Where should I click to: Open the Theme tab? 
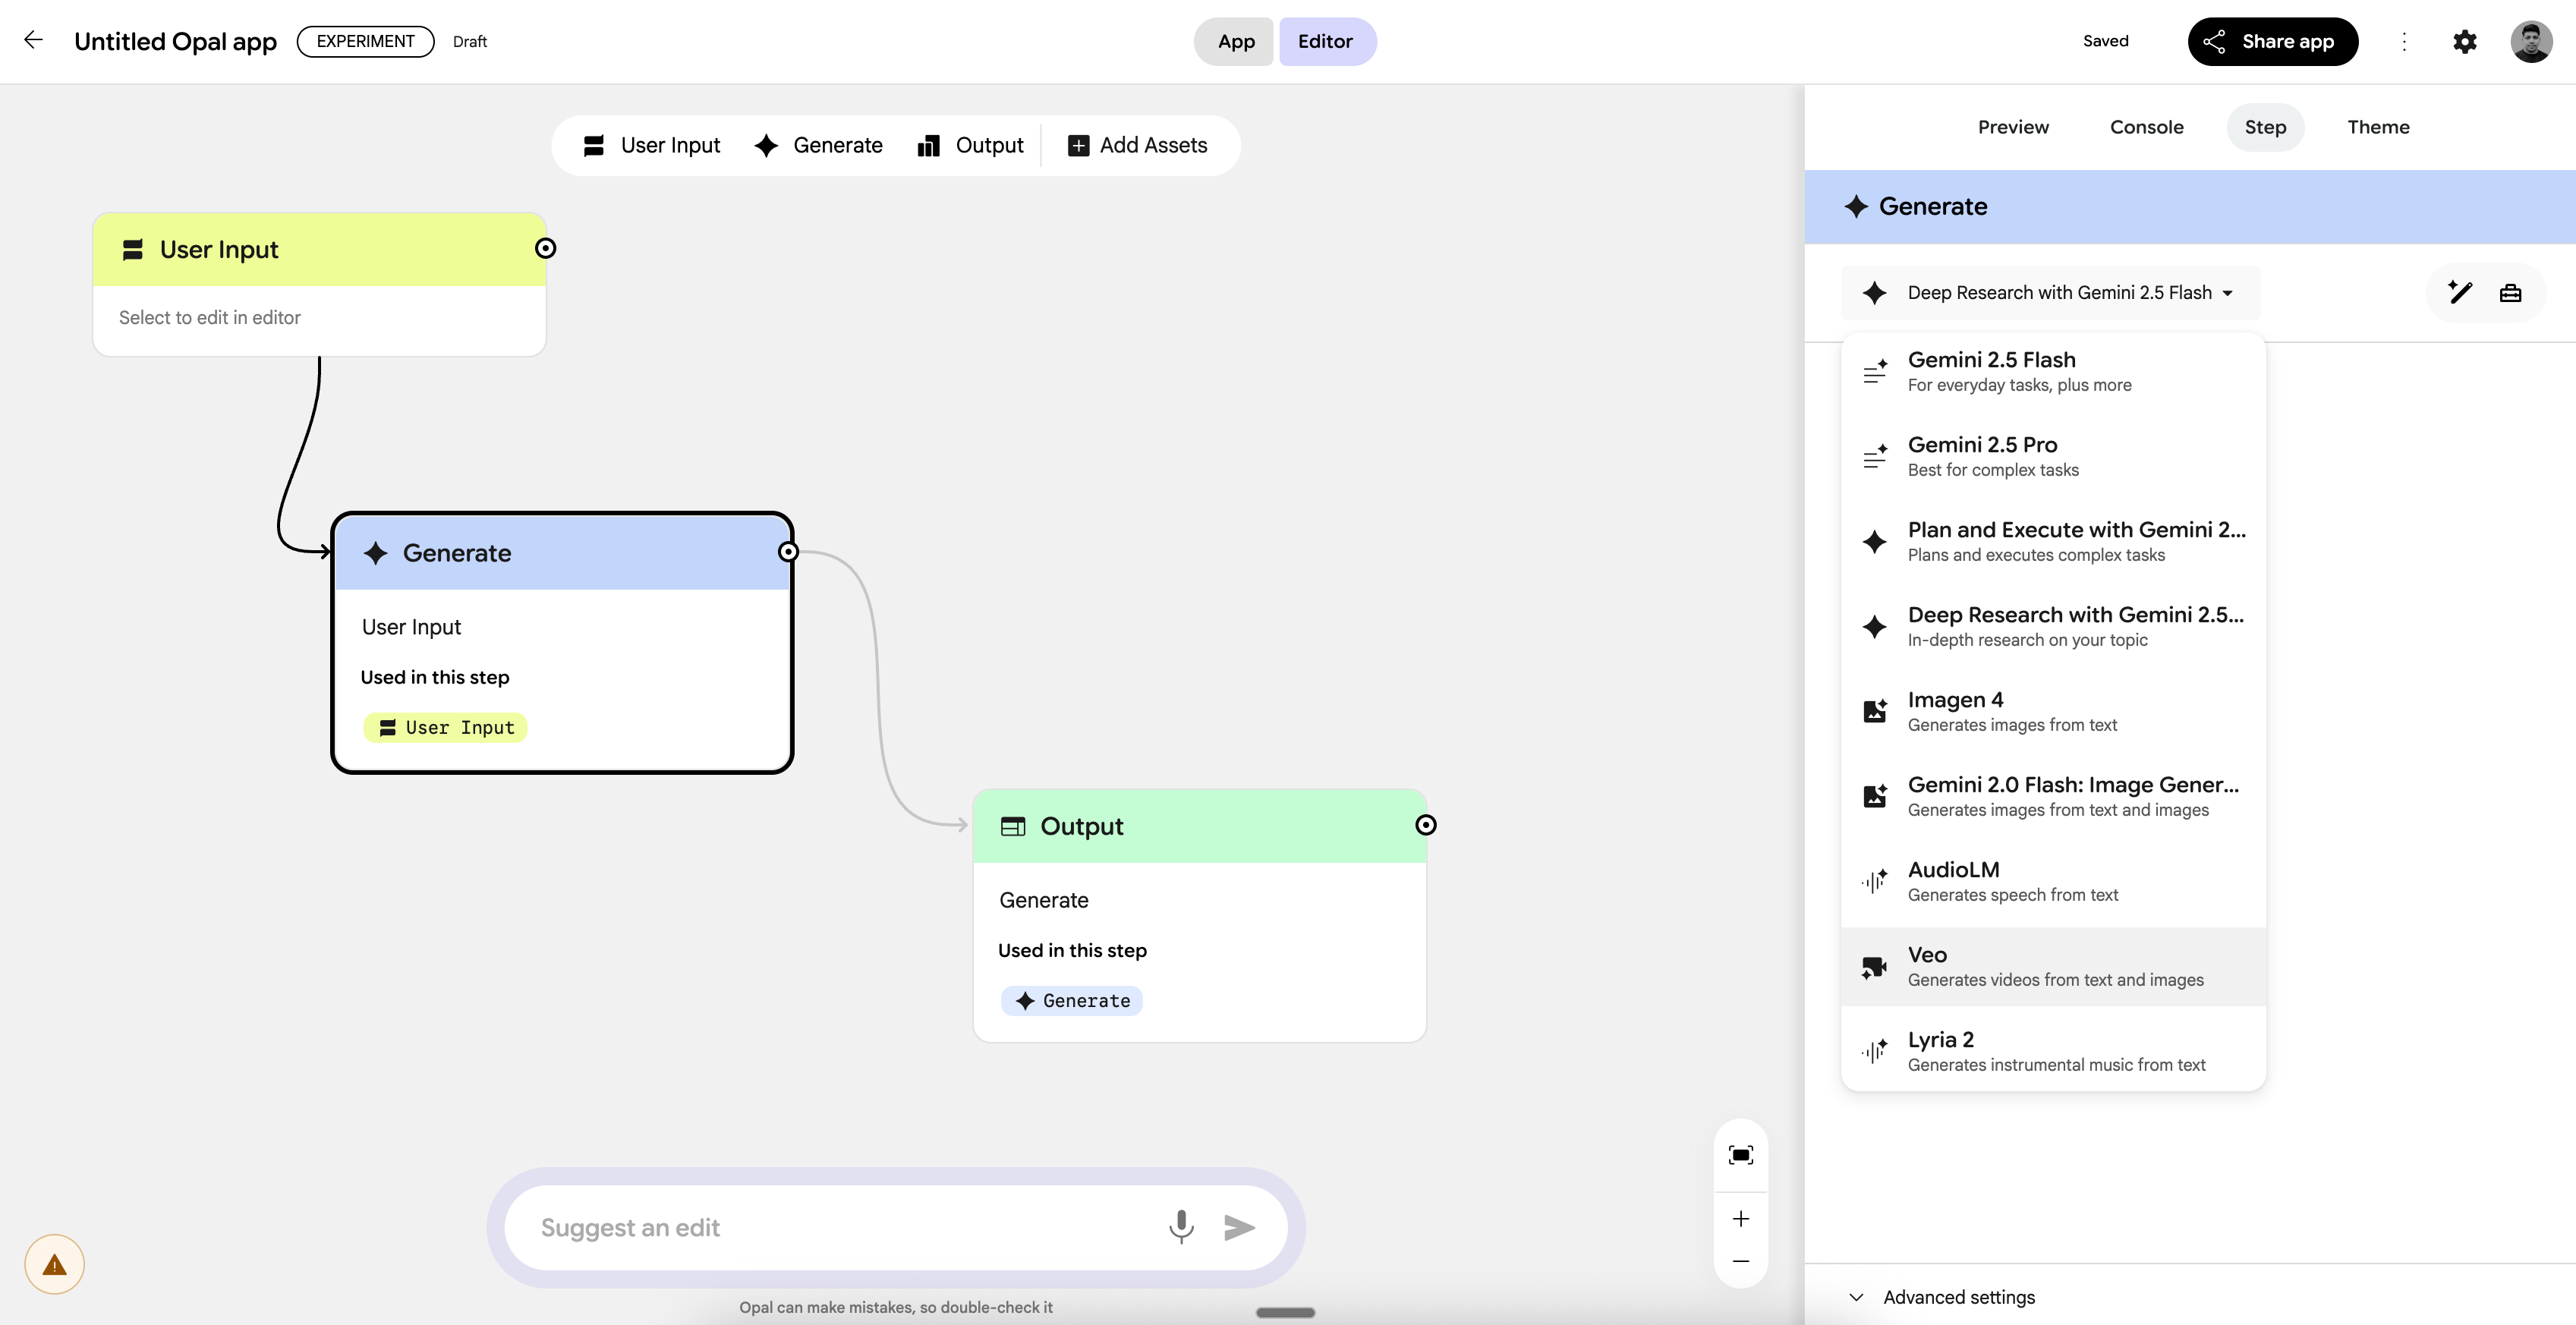tap(2377, 127)
